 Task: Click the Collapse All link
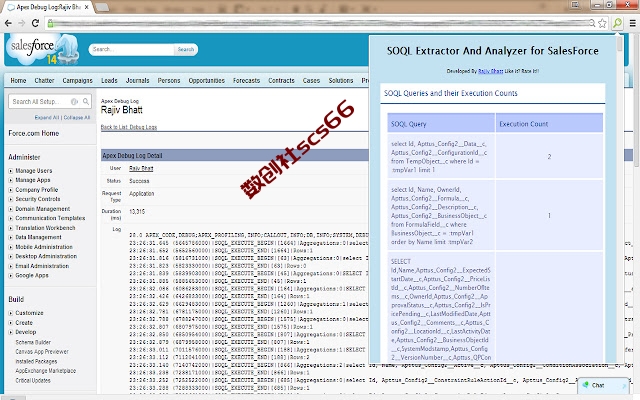tap(77, 118)
